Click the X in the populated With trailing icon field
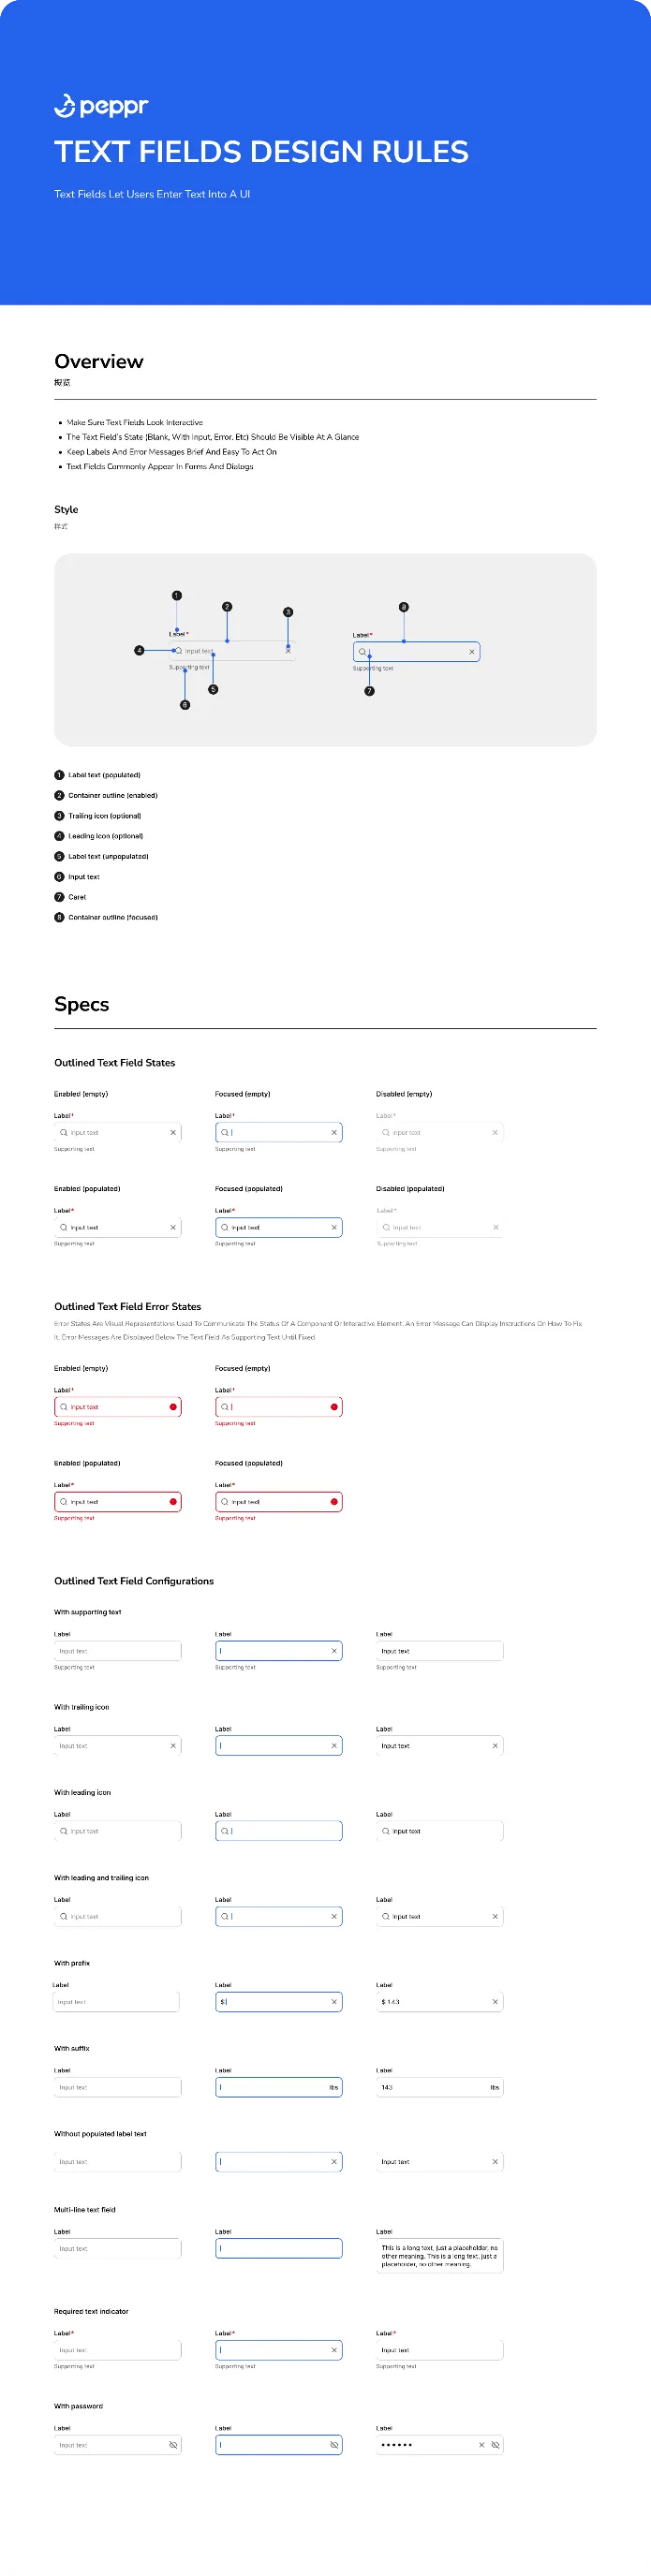651x2576 pixels. [x=495, y=1746]
